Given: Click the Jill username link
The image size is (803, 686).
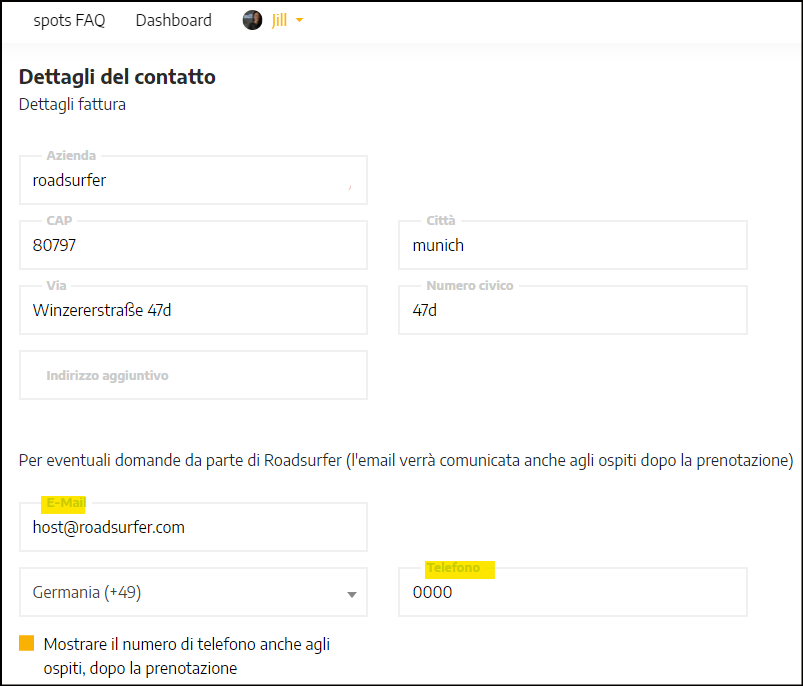Looking at the screenshot, I should point(279,20).
